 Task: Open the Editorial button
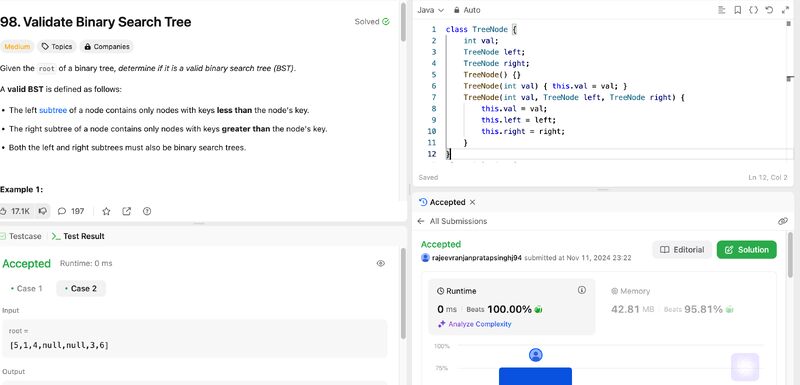tap(682, 250)
